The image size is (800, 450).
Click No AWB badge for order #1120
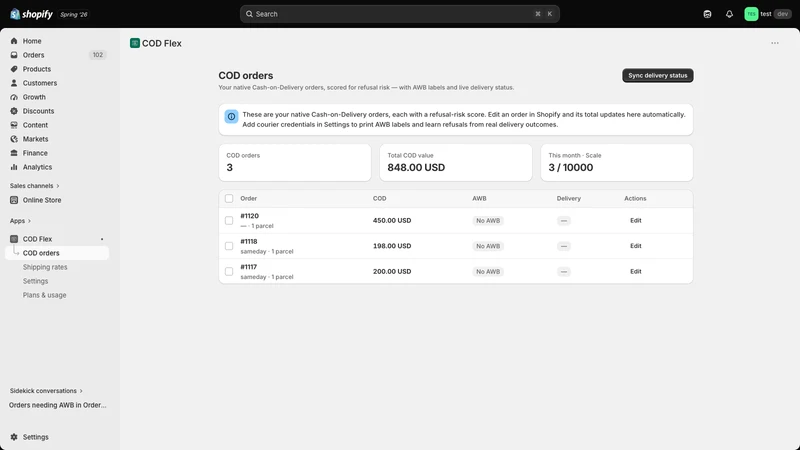(488, 221)
